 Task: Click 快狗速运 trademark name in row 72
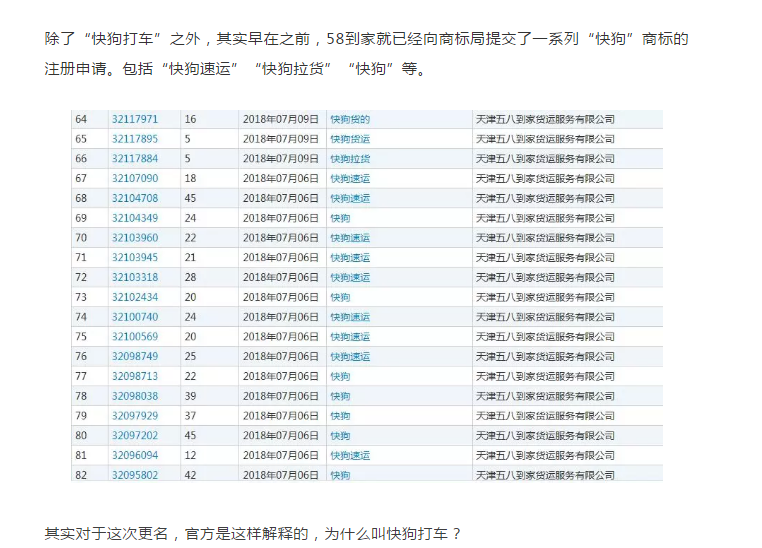(x=350, y=277)
